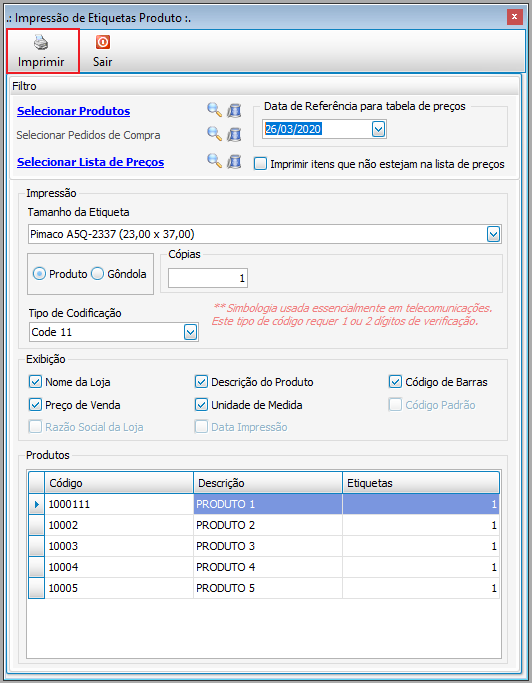Click the PRODUTO 1 description cell
The width and height of the screenshot is (532, 683).
[x=268, y=504]
